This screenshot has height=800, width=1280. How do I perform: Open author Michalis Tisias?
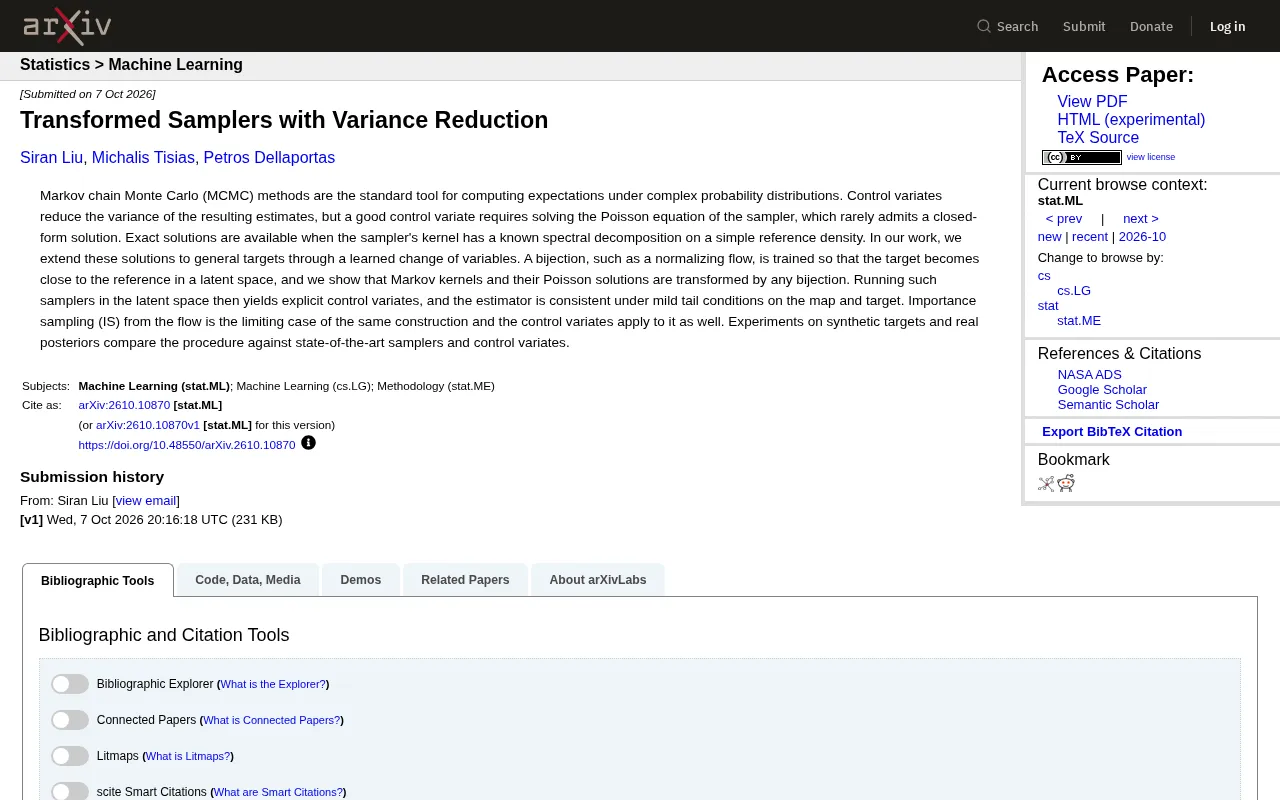point(143,158)
